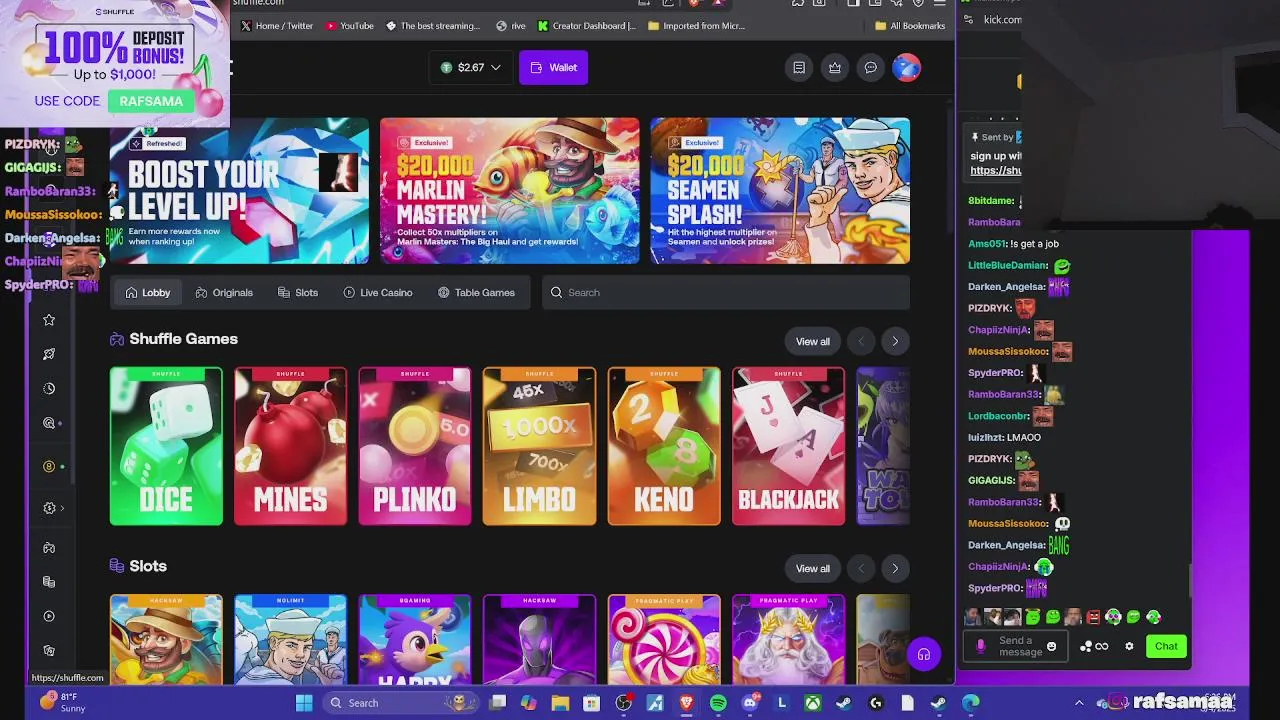The height and width of the screenshot is (720, 1280).
Task: Open the YouTube bookmark
Action: [x=350, y=26]
